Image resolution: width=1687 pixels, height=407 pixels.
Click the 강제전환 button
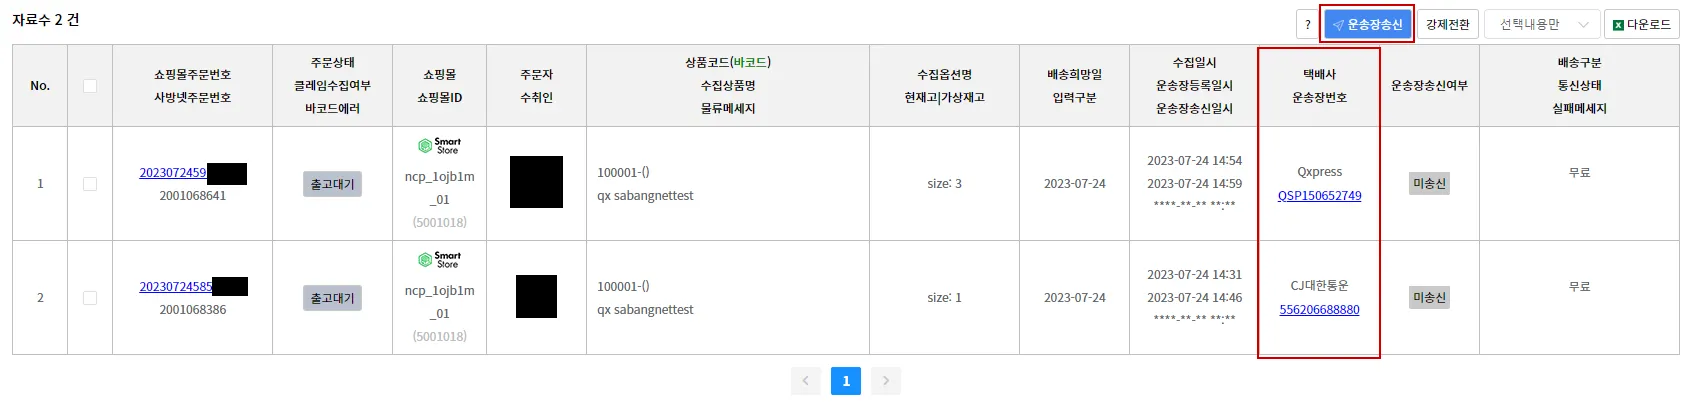tap(1447, 25)
